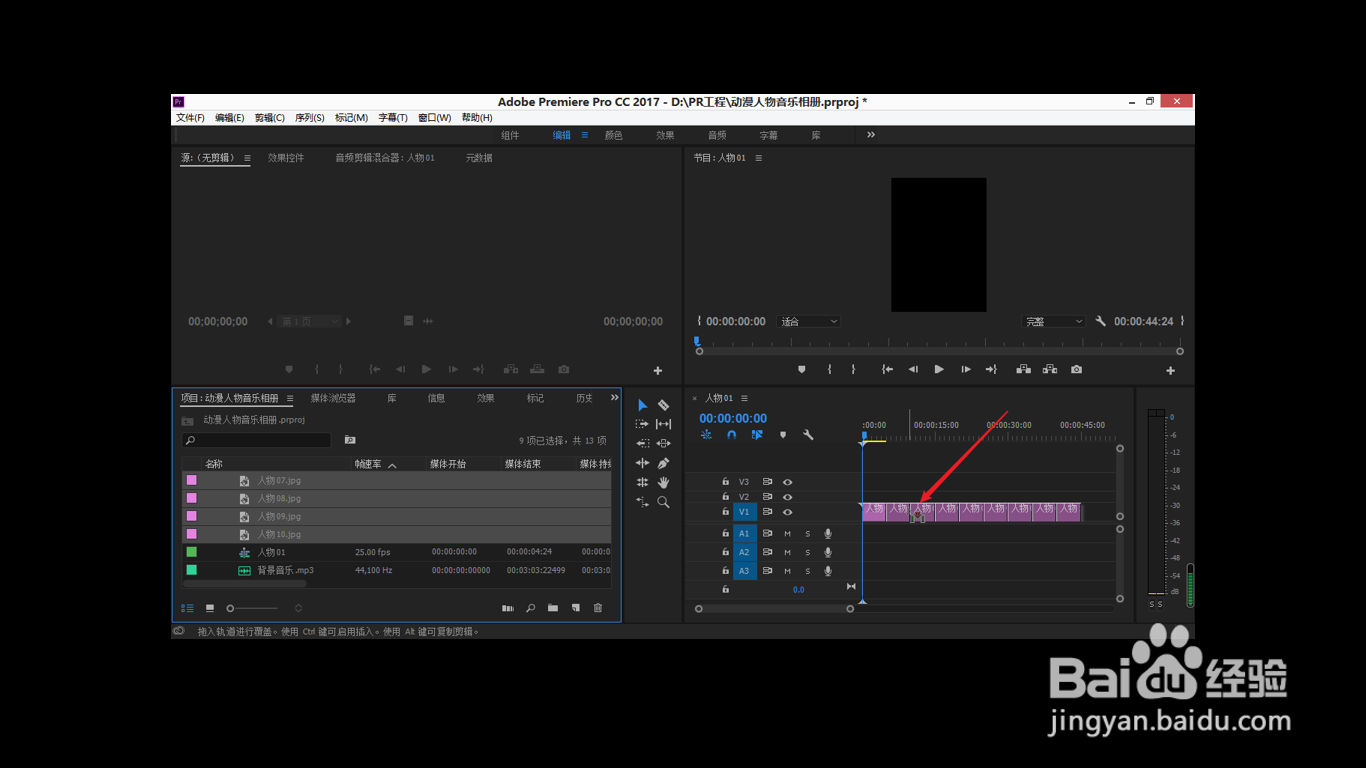Step forward one frame in Program monitor
1366x768 pixels.
coord(965,369)
